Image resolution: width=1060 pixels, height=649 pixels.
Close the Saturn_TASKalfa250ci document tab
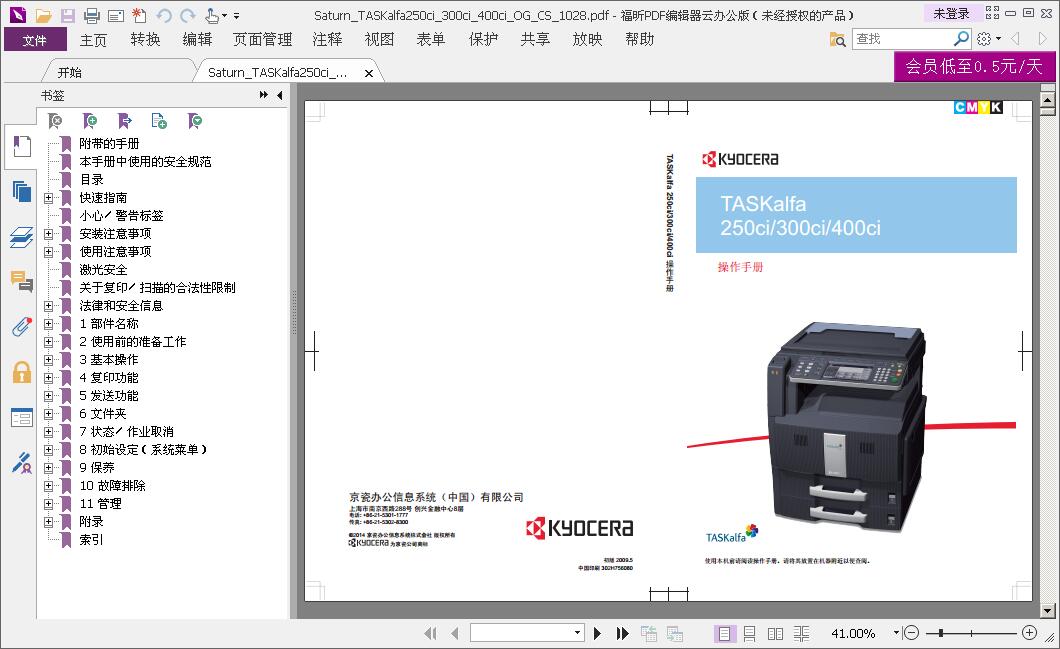(369, 73)
